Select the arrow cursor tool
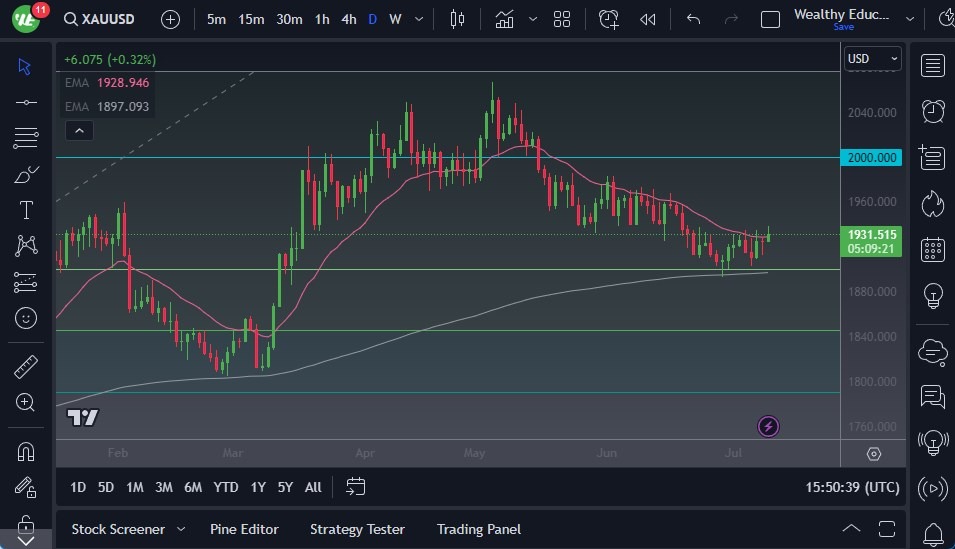Image resolution: width=955 pixels, height=549 pixels. click(x=25, y=66)
